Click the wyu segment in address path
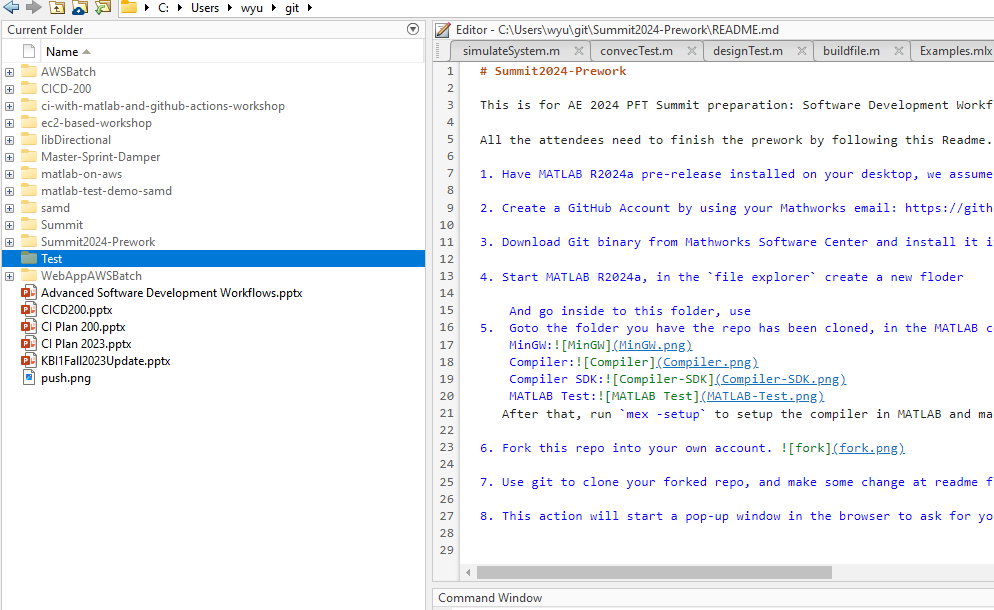 click(x=252, y=8)
